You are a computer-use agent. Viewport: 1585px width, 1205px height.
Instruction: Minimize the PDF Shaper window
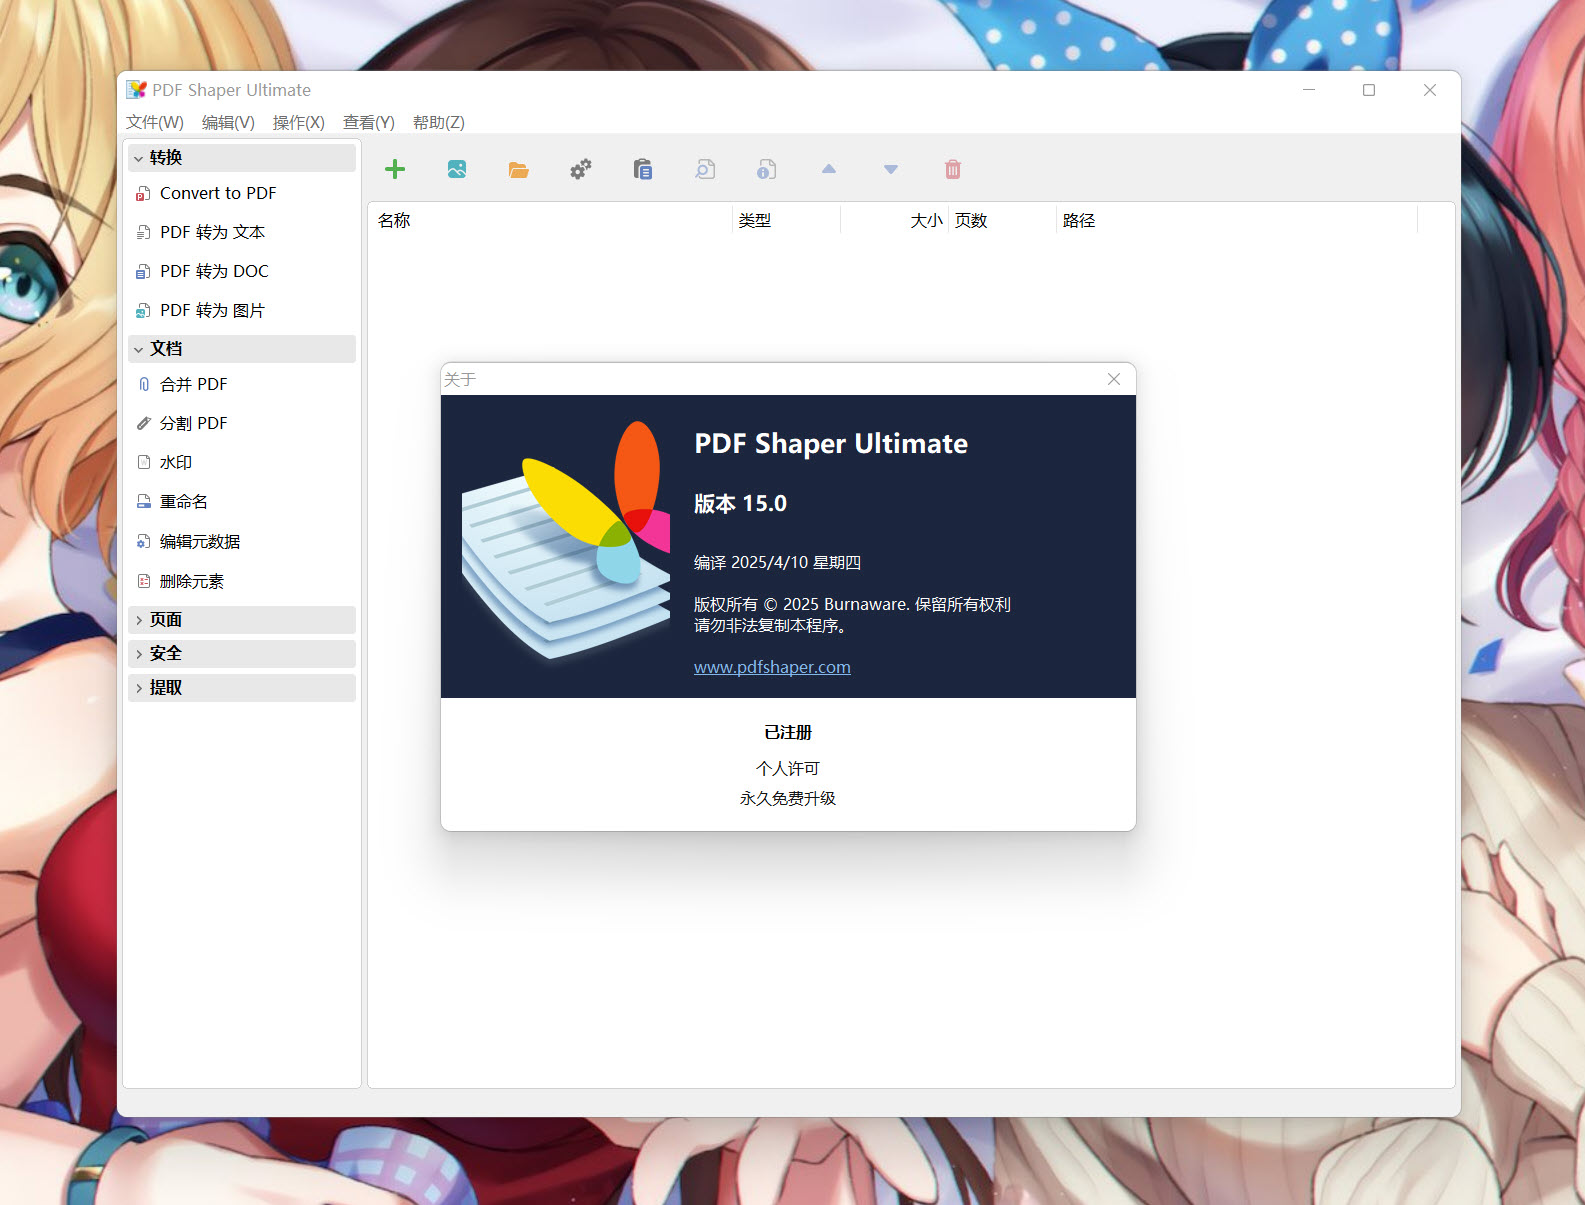[x=1309, y=90]
